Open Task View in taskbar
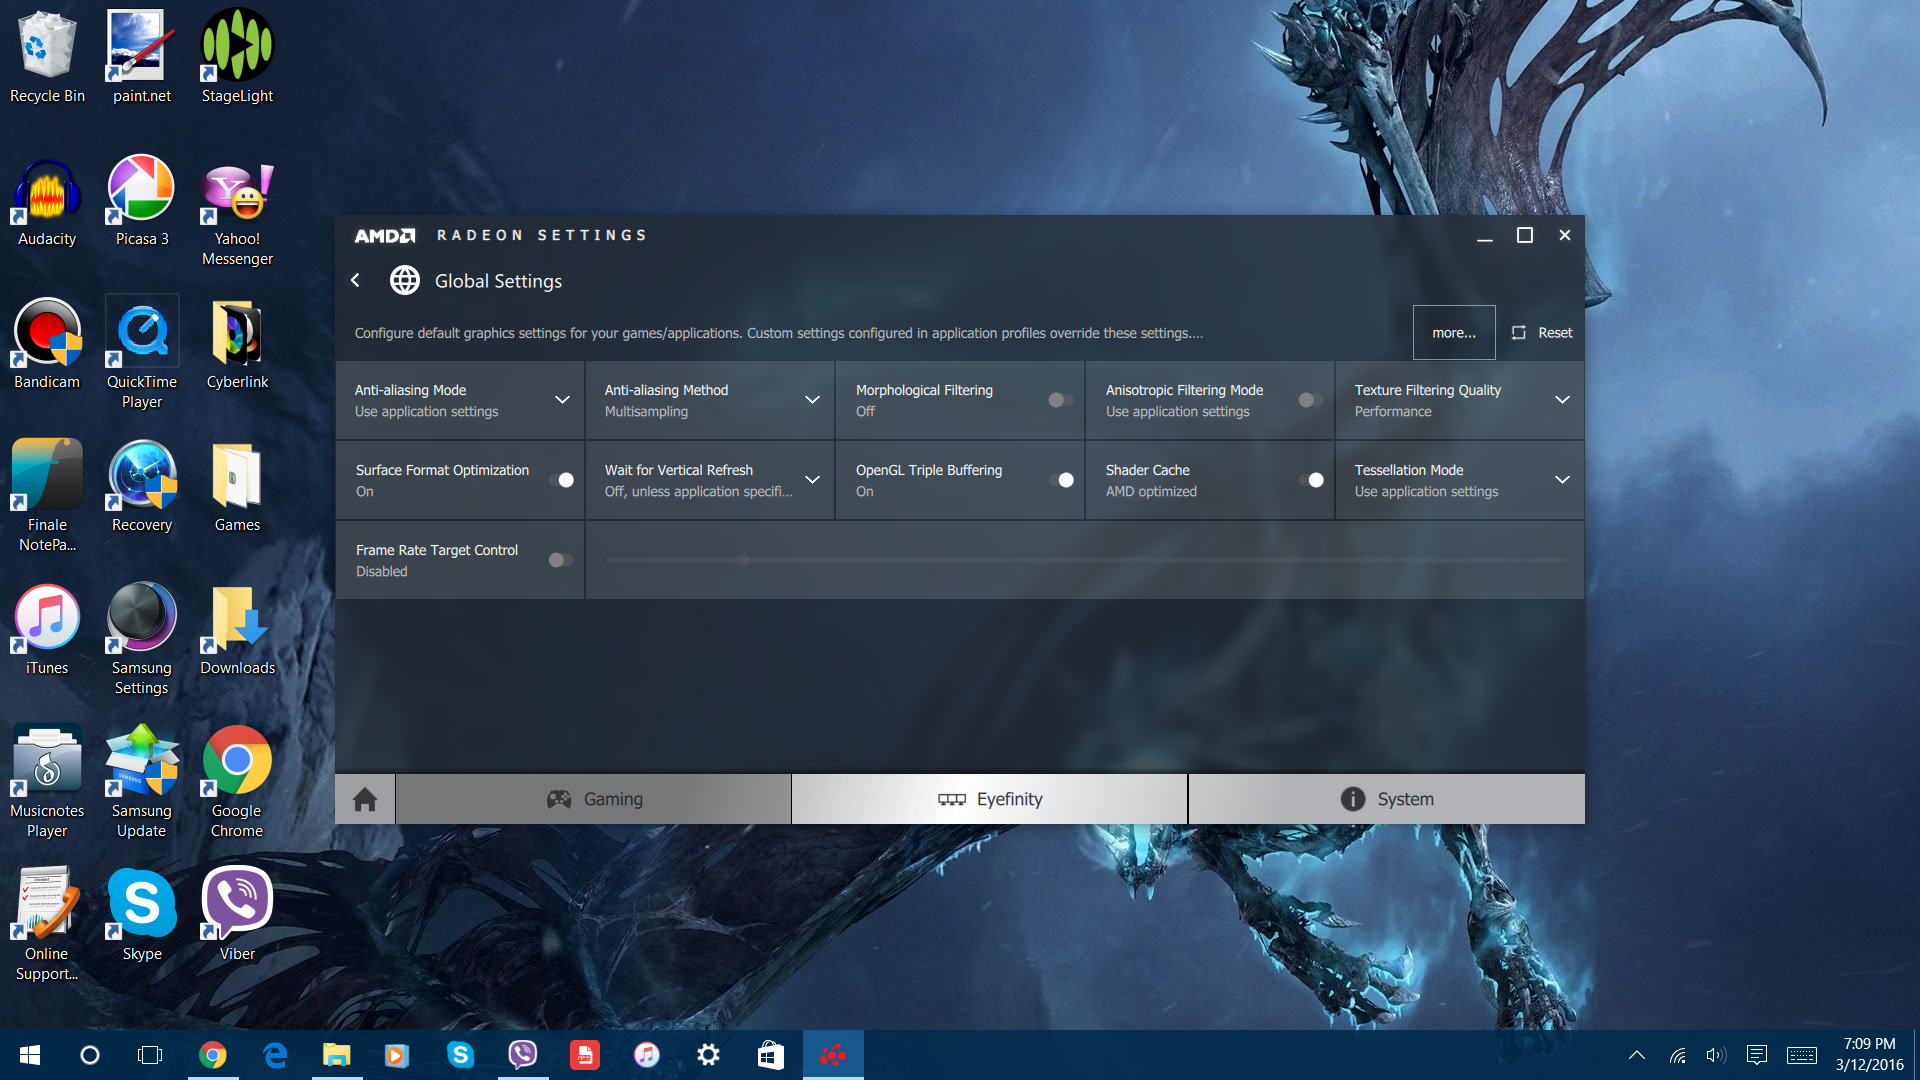Viewport: 1920px width, 1080px height. (150, 1055)
